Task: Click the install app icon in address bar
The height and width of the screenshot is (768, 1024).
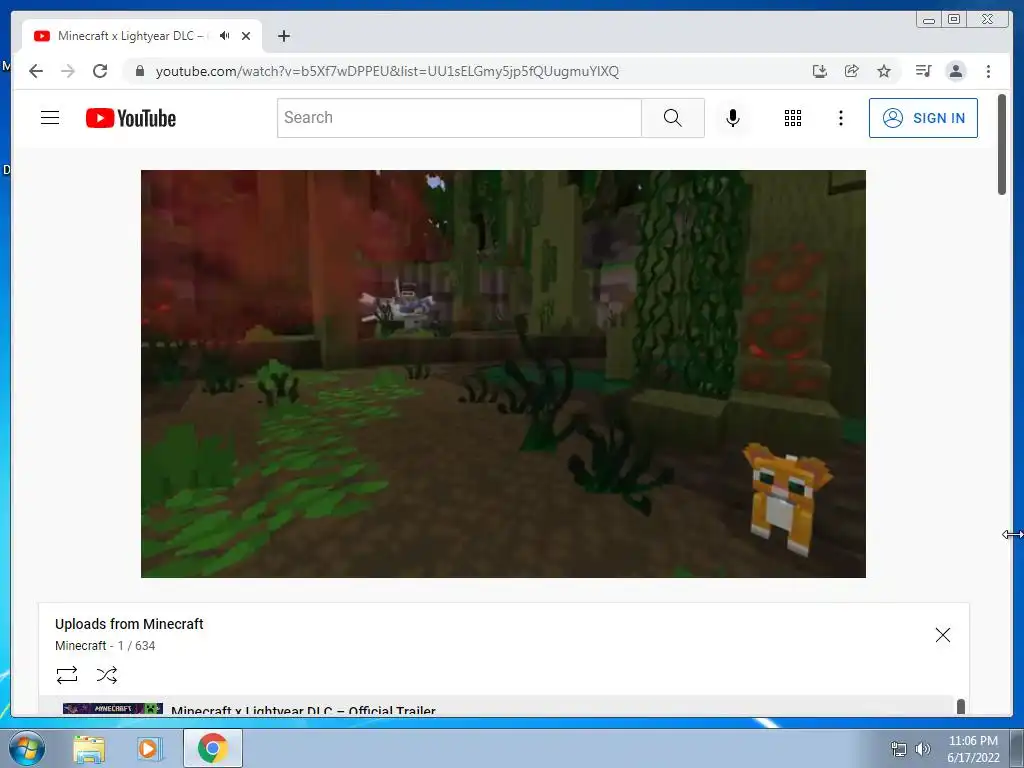Action: (x=820, y=71)
